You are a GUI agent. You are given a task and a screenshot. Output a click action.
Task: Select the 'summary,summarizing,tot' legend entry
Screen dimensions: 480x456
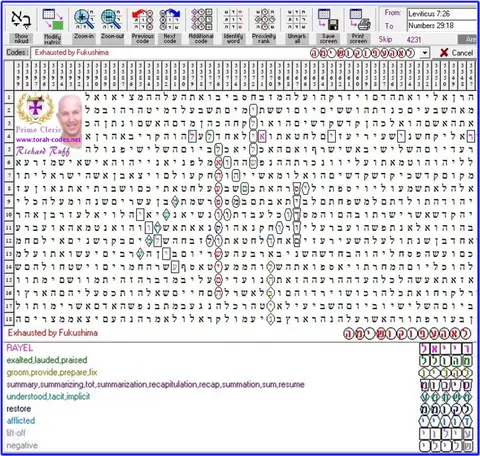coord(155,384)
